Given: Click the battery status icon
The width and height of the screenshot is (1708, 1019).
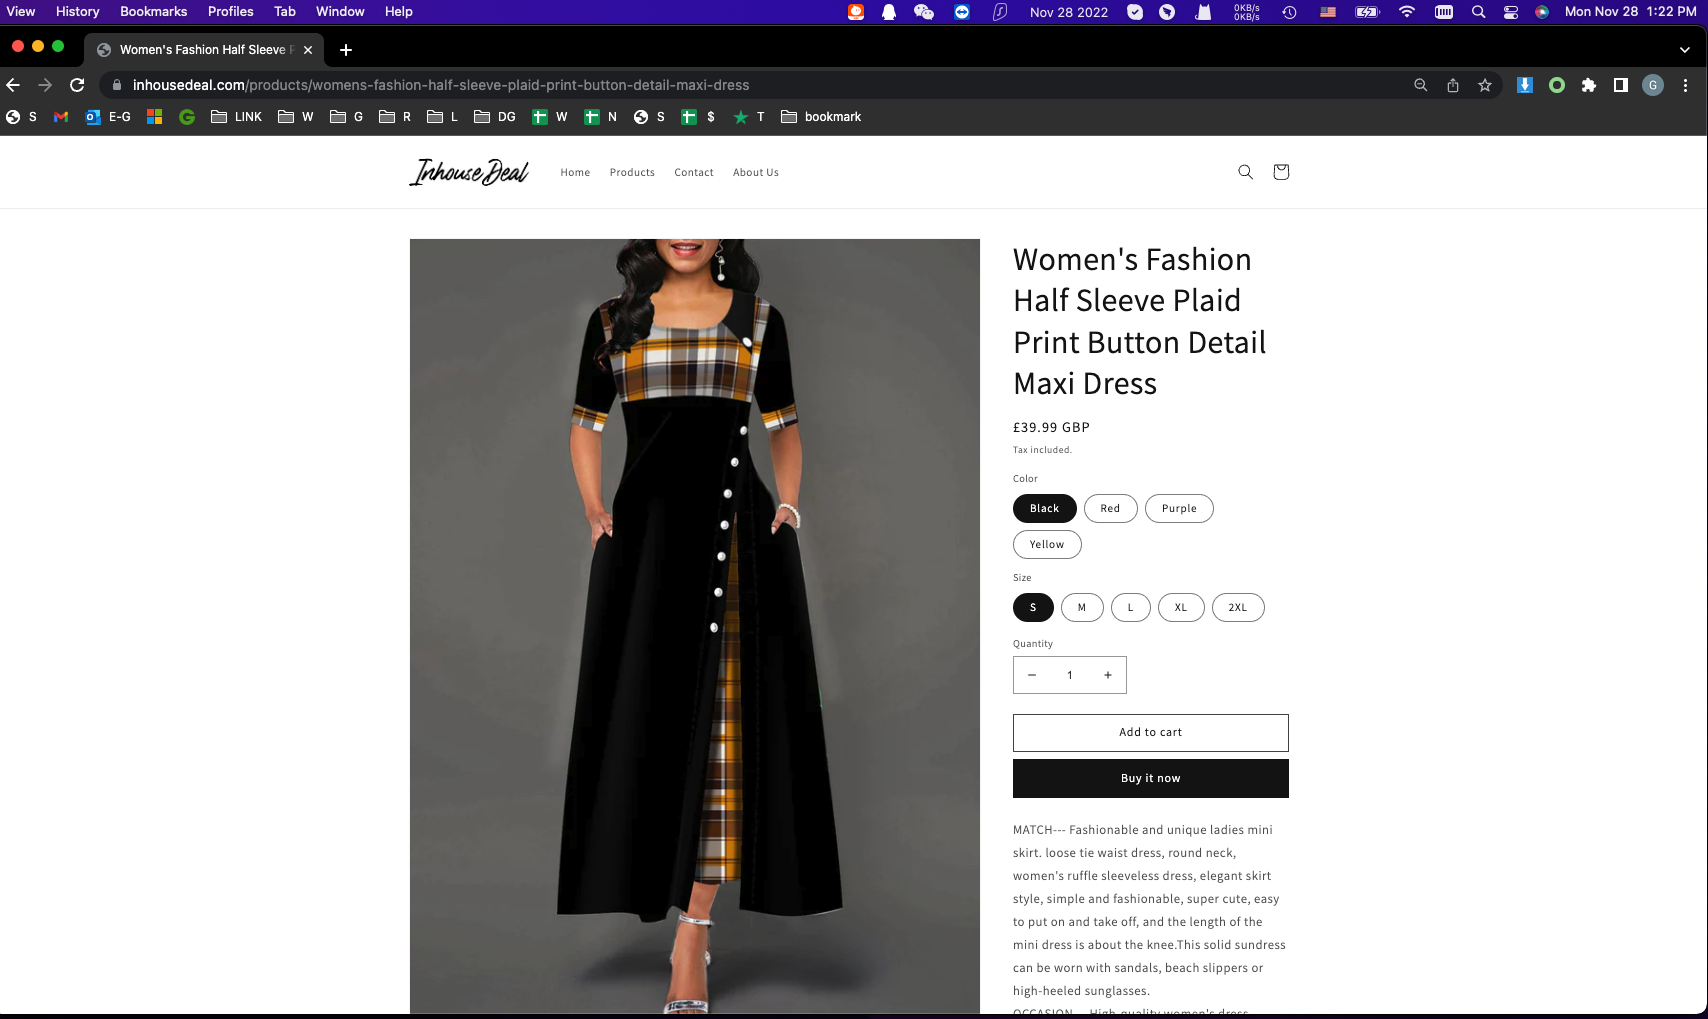Looking at the screenshot, I should 1367,12.
